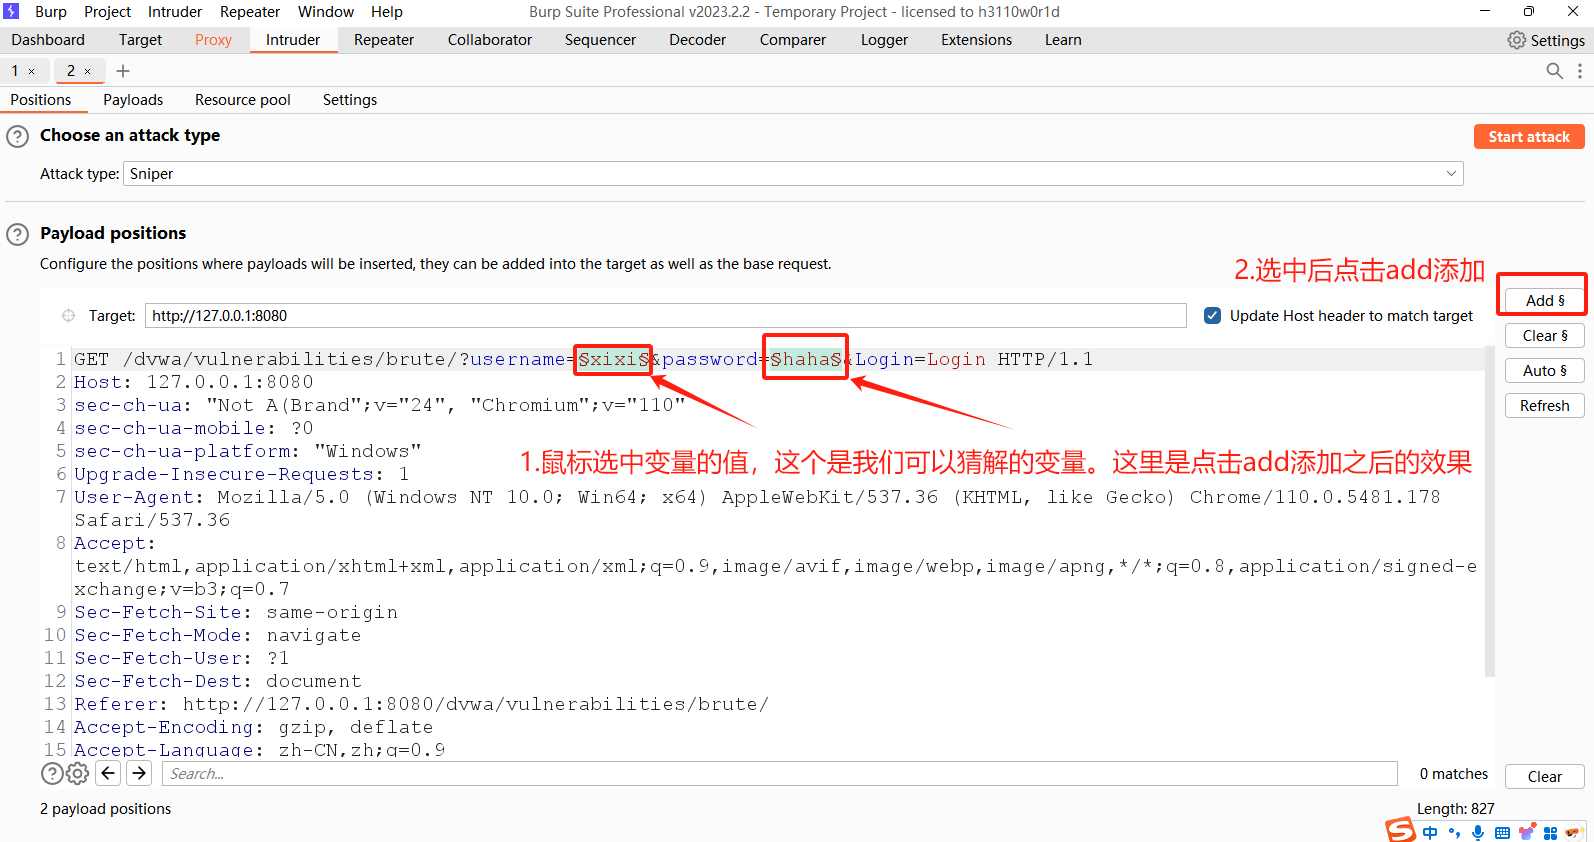Open the three-dot tab options menu
The width and height of the screenshot is (1594, 842).
(x=1580, y=71)
